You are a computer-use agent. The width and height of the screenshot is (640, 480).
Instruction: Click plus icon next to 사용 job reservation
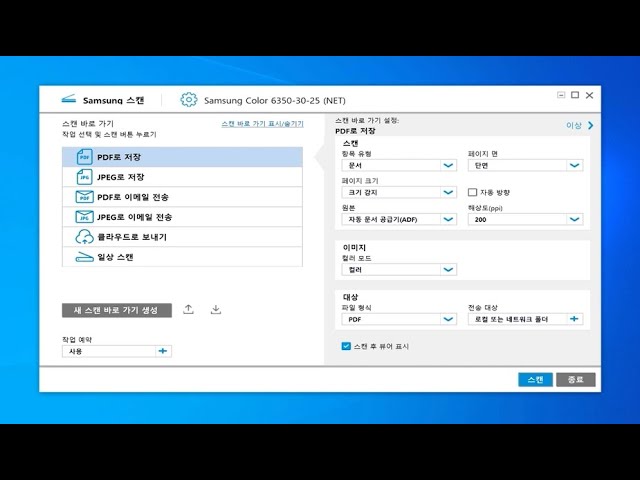point(163,351)
